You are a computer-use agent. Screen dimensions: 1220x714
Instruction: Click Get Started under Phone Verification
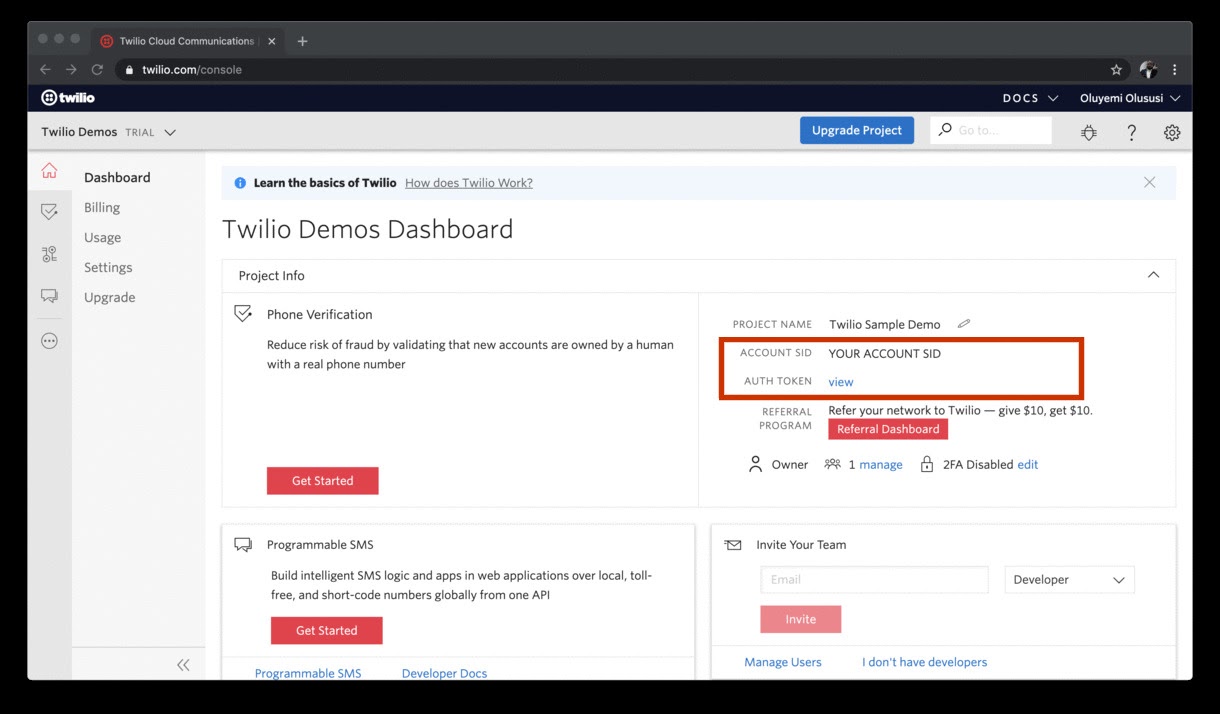pos(322,481)
